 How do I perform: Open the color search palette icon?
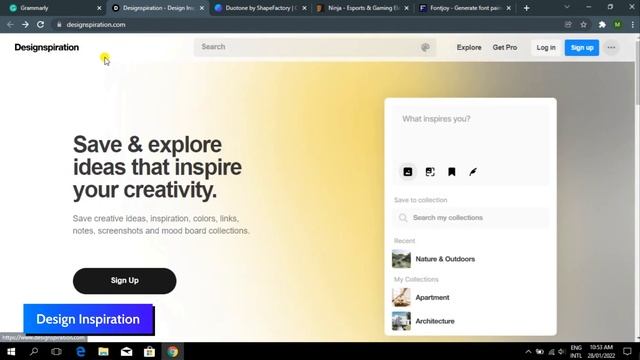425,47
